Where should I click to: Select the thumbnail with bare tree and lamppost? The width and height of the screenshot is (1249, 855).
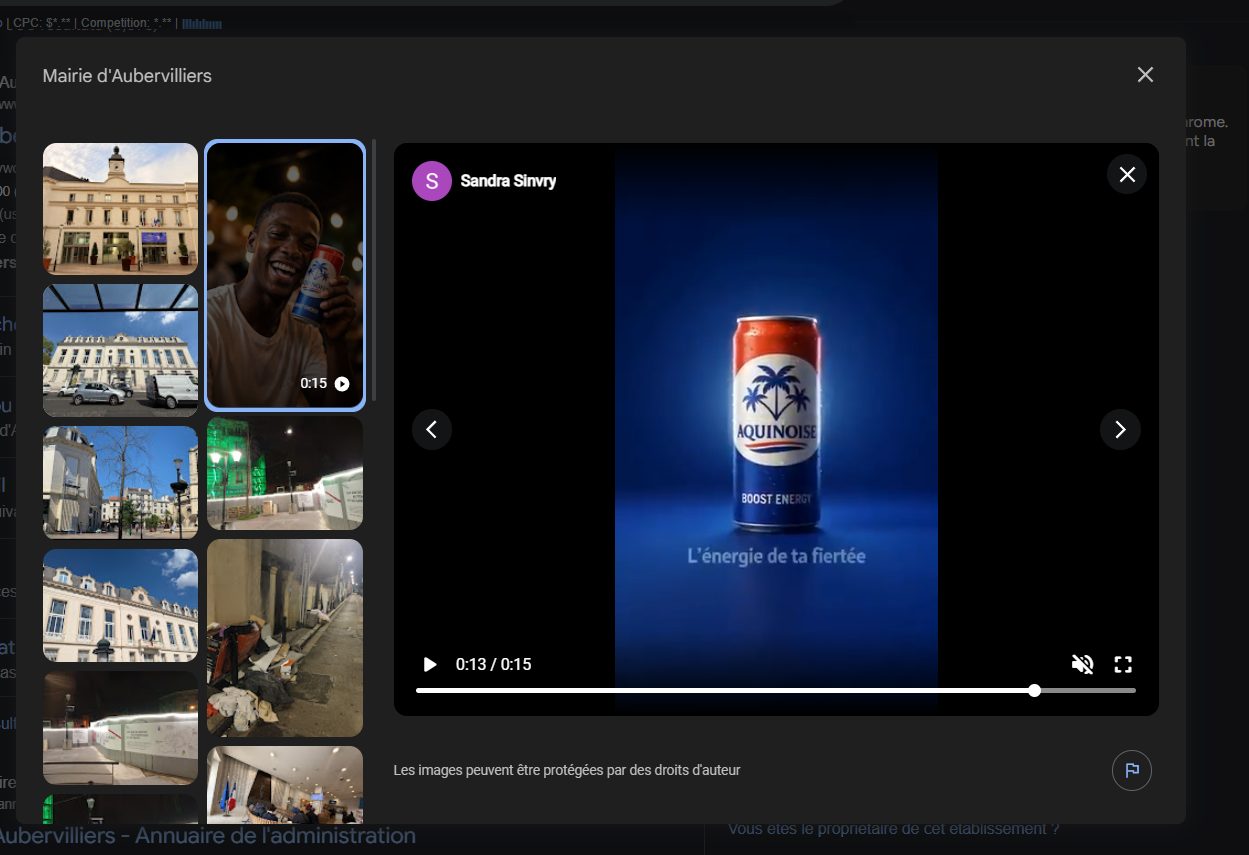[x=120, y=482]
